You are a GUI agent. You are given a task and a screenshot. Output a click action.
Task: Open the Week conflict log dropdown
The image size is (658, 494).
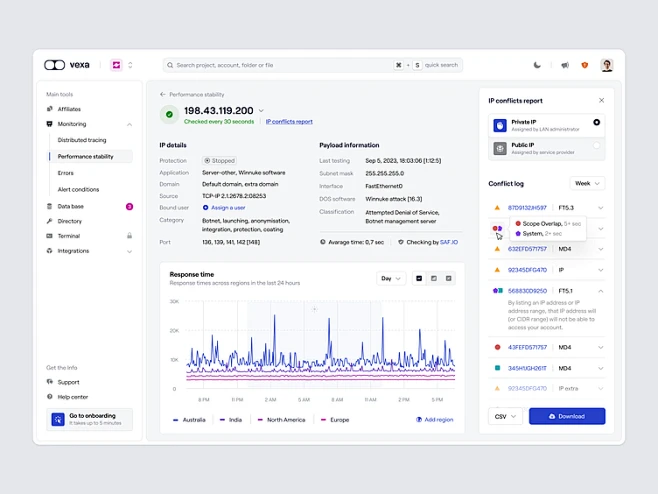pyautogui.click(x=587, y=183)
